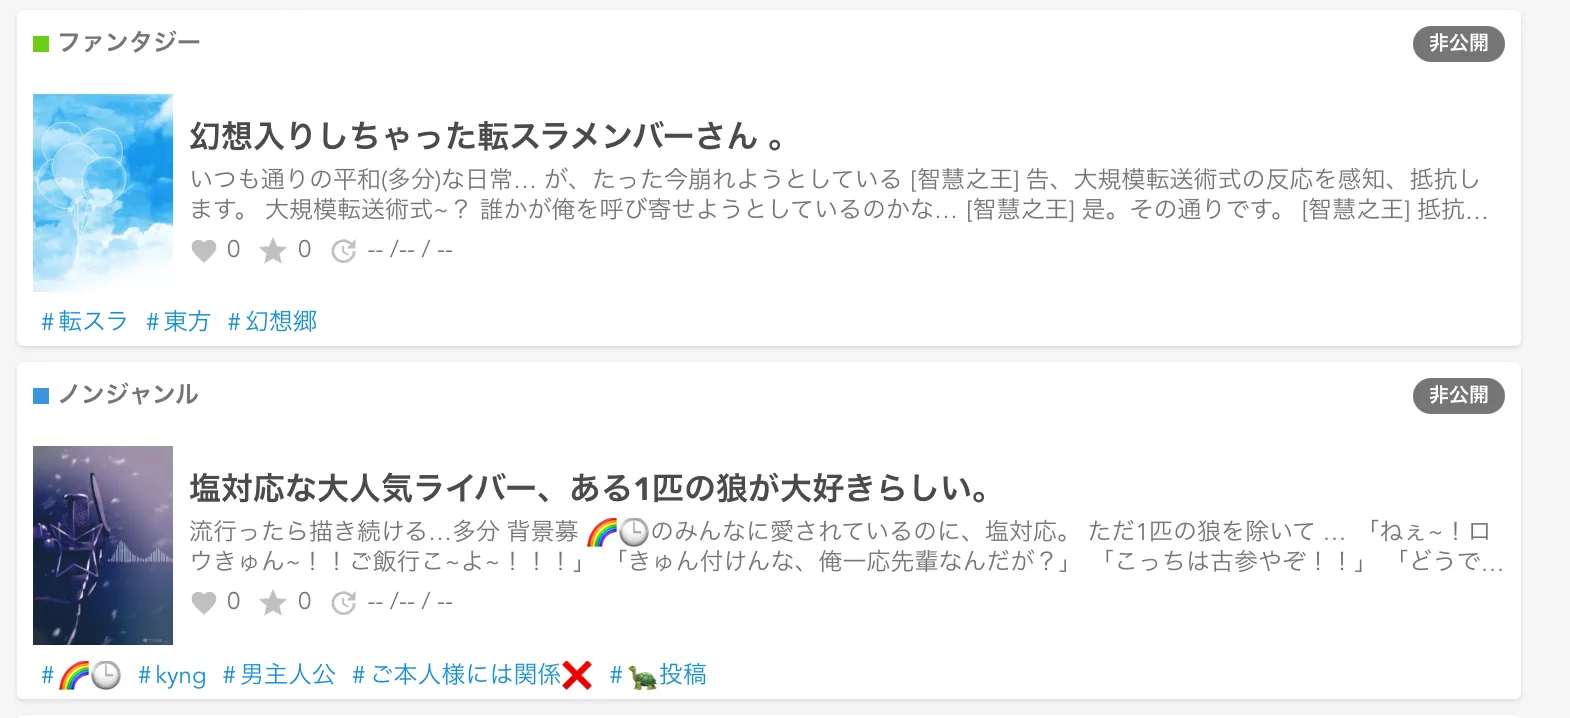Open the sky balloon cover thumbnail
1570x718 pixels.
coord(103,193)
